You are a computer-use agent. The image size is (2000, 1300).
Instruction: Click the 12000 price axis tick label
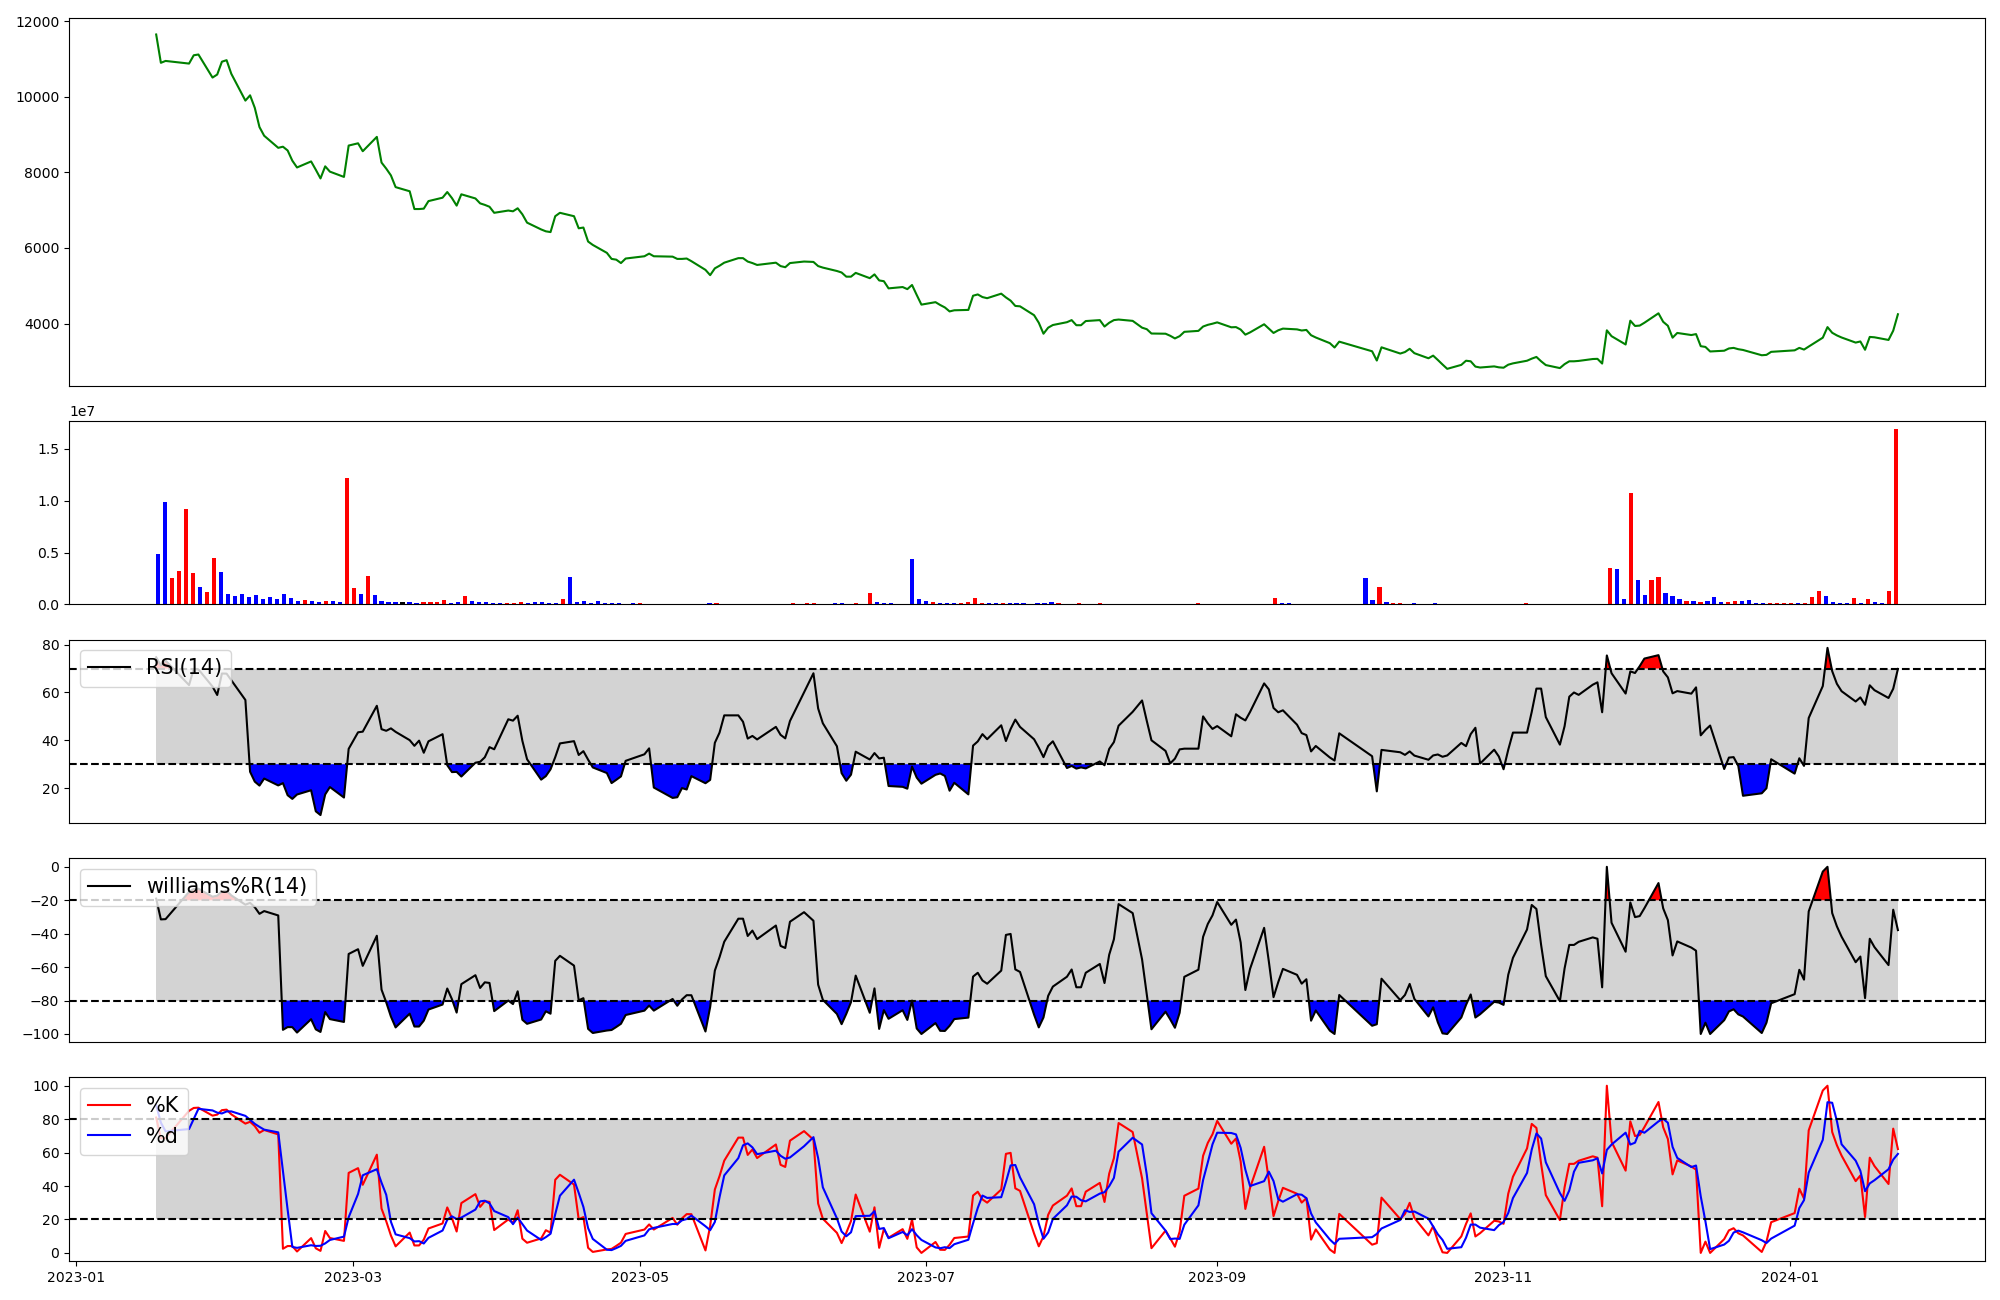point(37,22)
